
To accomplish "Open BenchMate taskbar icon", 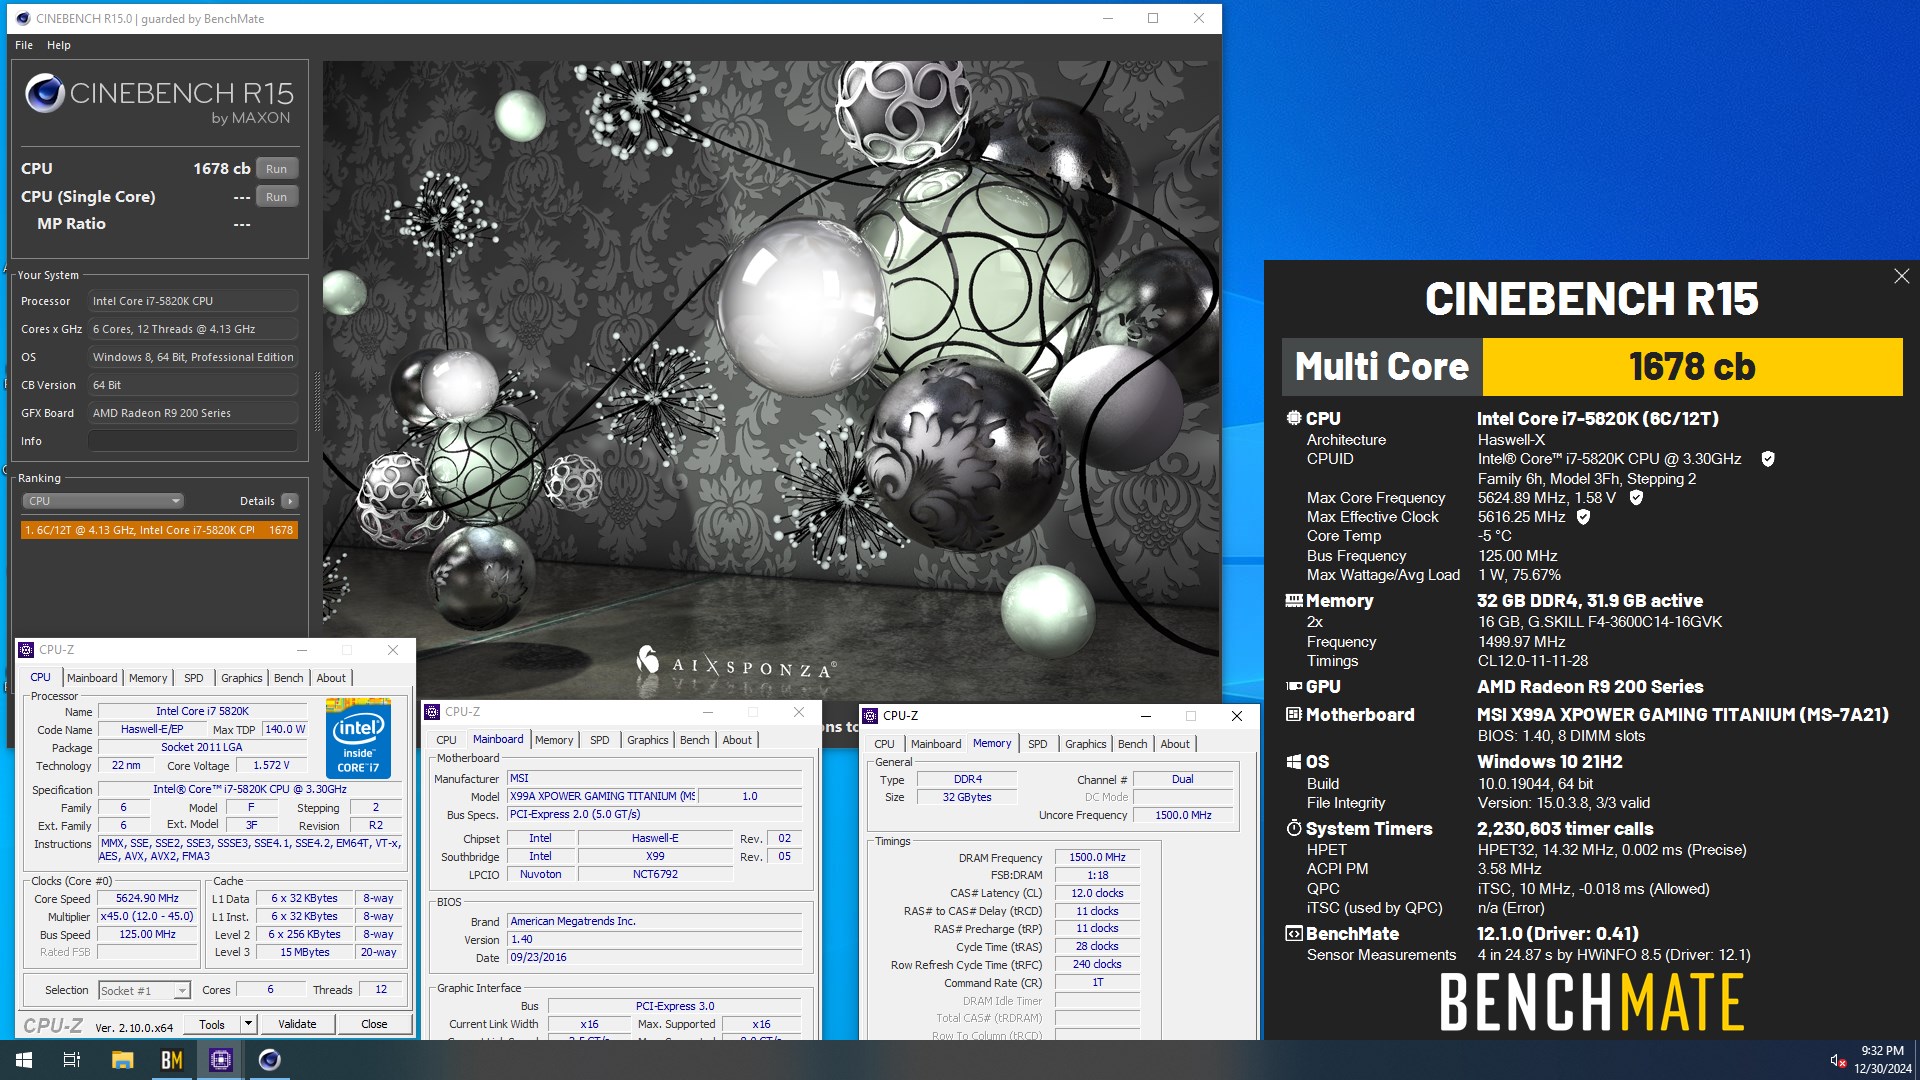I will (x=172, y=1060).
